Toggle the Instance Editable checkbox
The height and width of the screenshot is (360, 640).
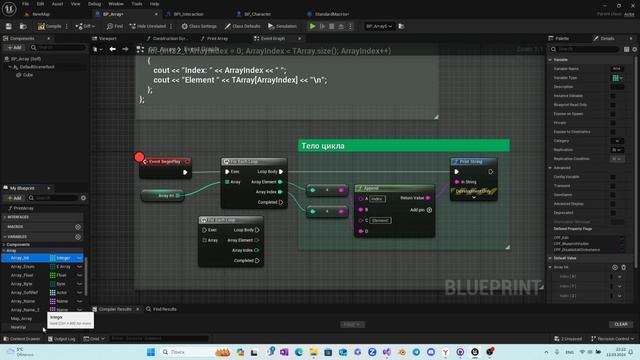613,96
